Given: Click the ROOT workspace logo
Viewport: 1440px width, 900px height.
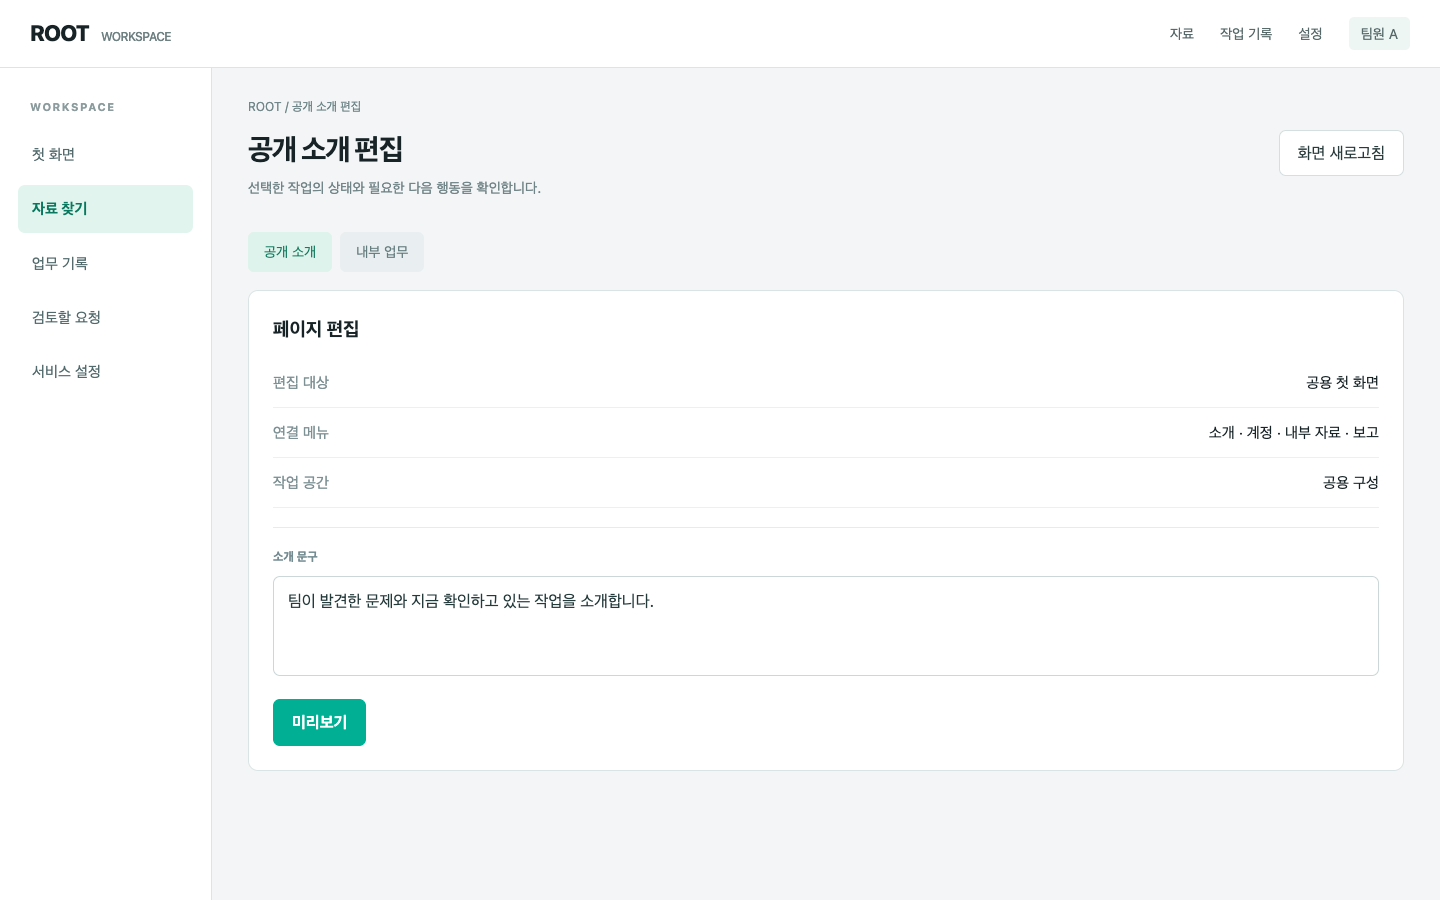Looking at the screenshot, I should pos(100,34).
